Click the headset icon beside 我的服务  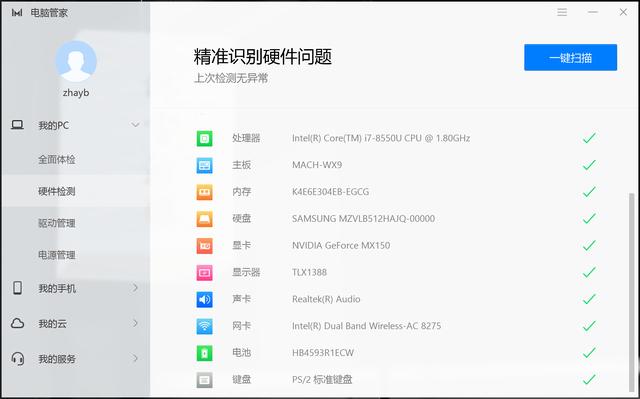[18, 359]
